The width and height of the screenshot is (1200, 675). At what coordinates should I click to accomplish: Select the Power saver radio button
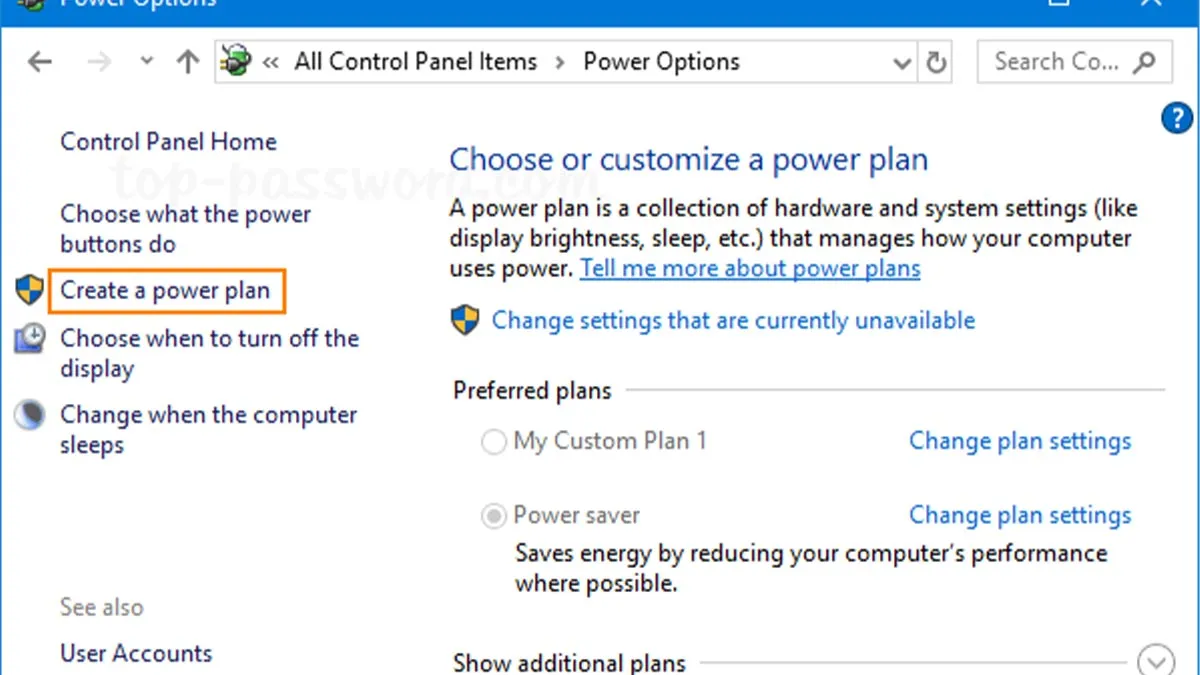point(494,516)
